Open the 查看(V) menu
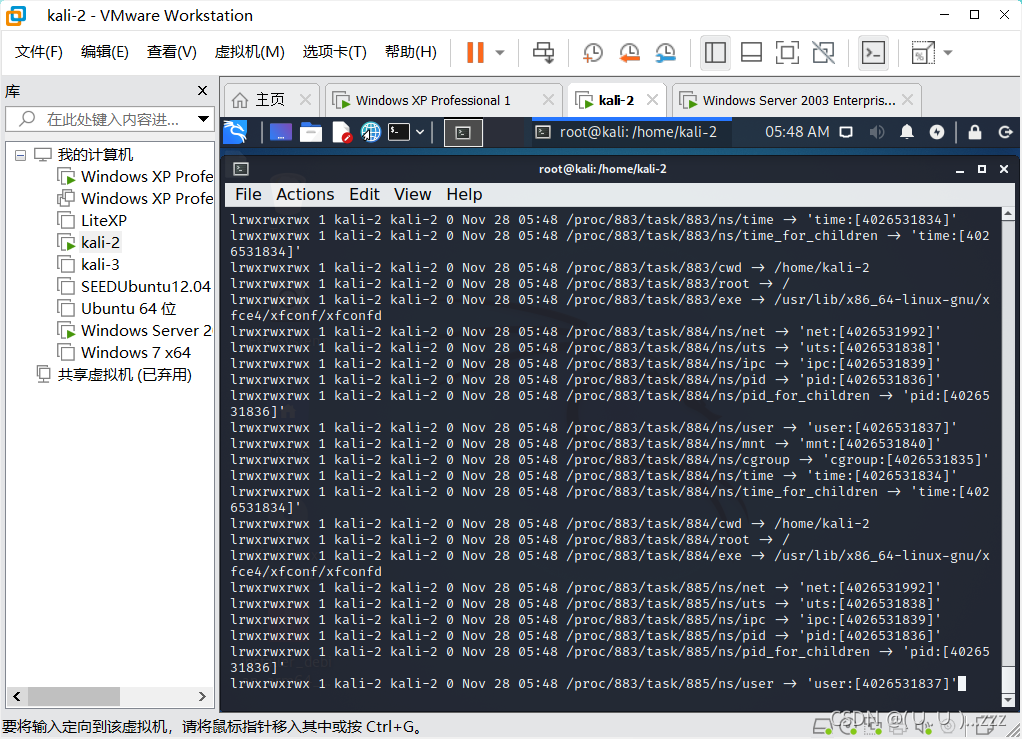Image resolution: width=1022 pixels, height=739 pixels. coord(171,51)
